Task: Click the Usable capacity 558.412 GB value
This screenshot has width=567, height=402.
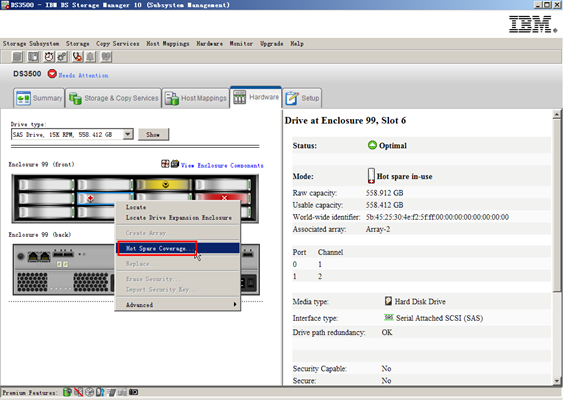Action: (384, 205)
